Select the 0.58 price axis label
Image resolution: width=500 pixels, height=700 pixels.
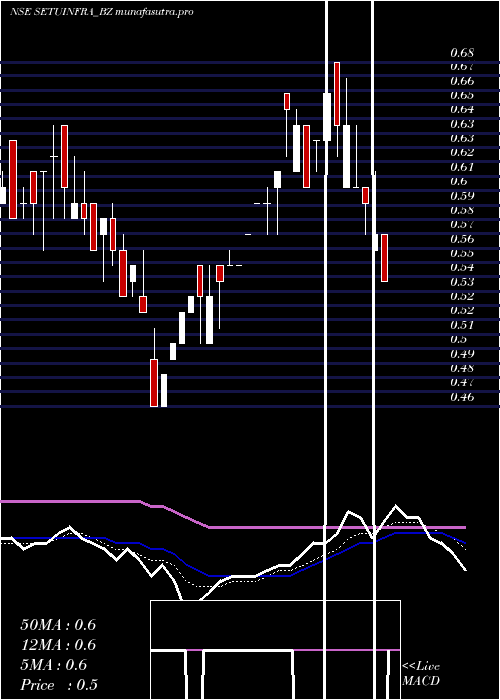(x=462, y=210)
